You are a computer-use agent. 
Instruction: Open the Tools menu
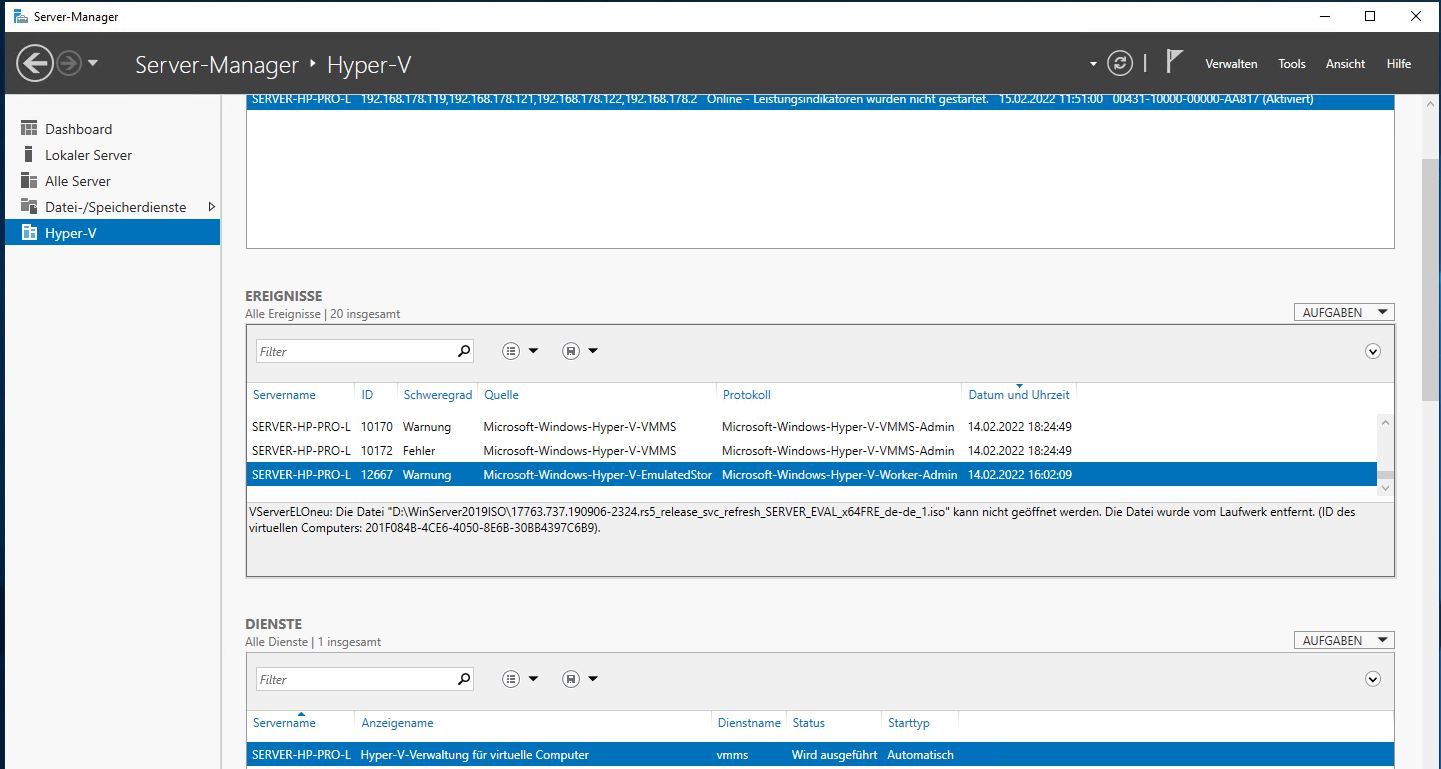pos(1291,63)
